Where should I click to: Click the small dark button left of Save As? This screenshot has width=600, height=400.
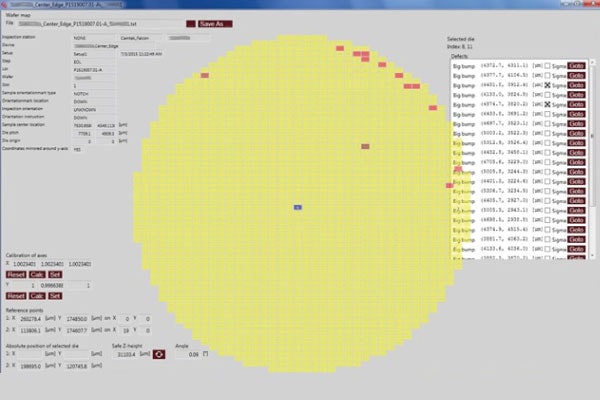191,22
